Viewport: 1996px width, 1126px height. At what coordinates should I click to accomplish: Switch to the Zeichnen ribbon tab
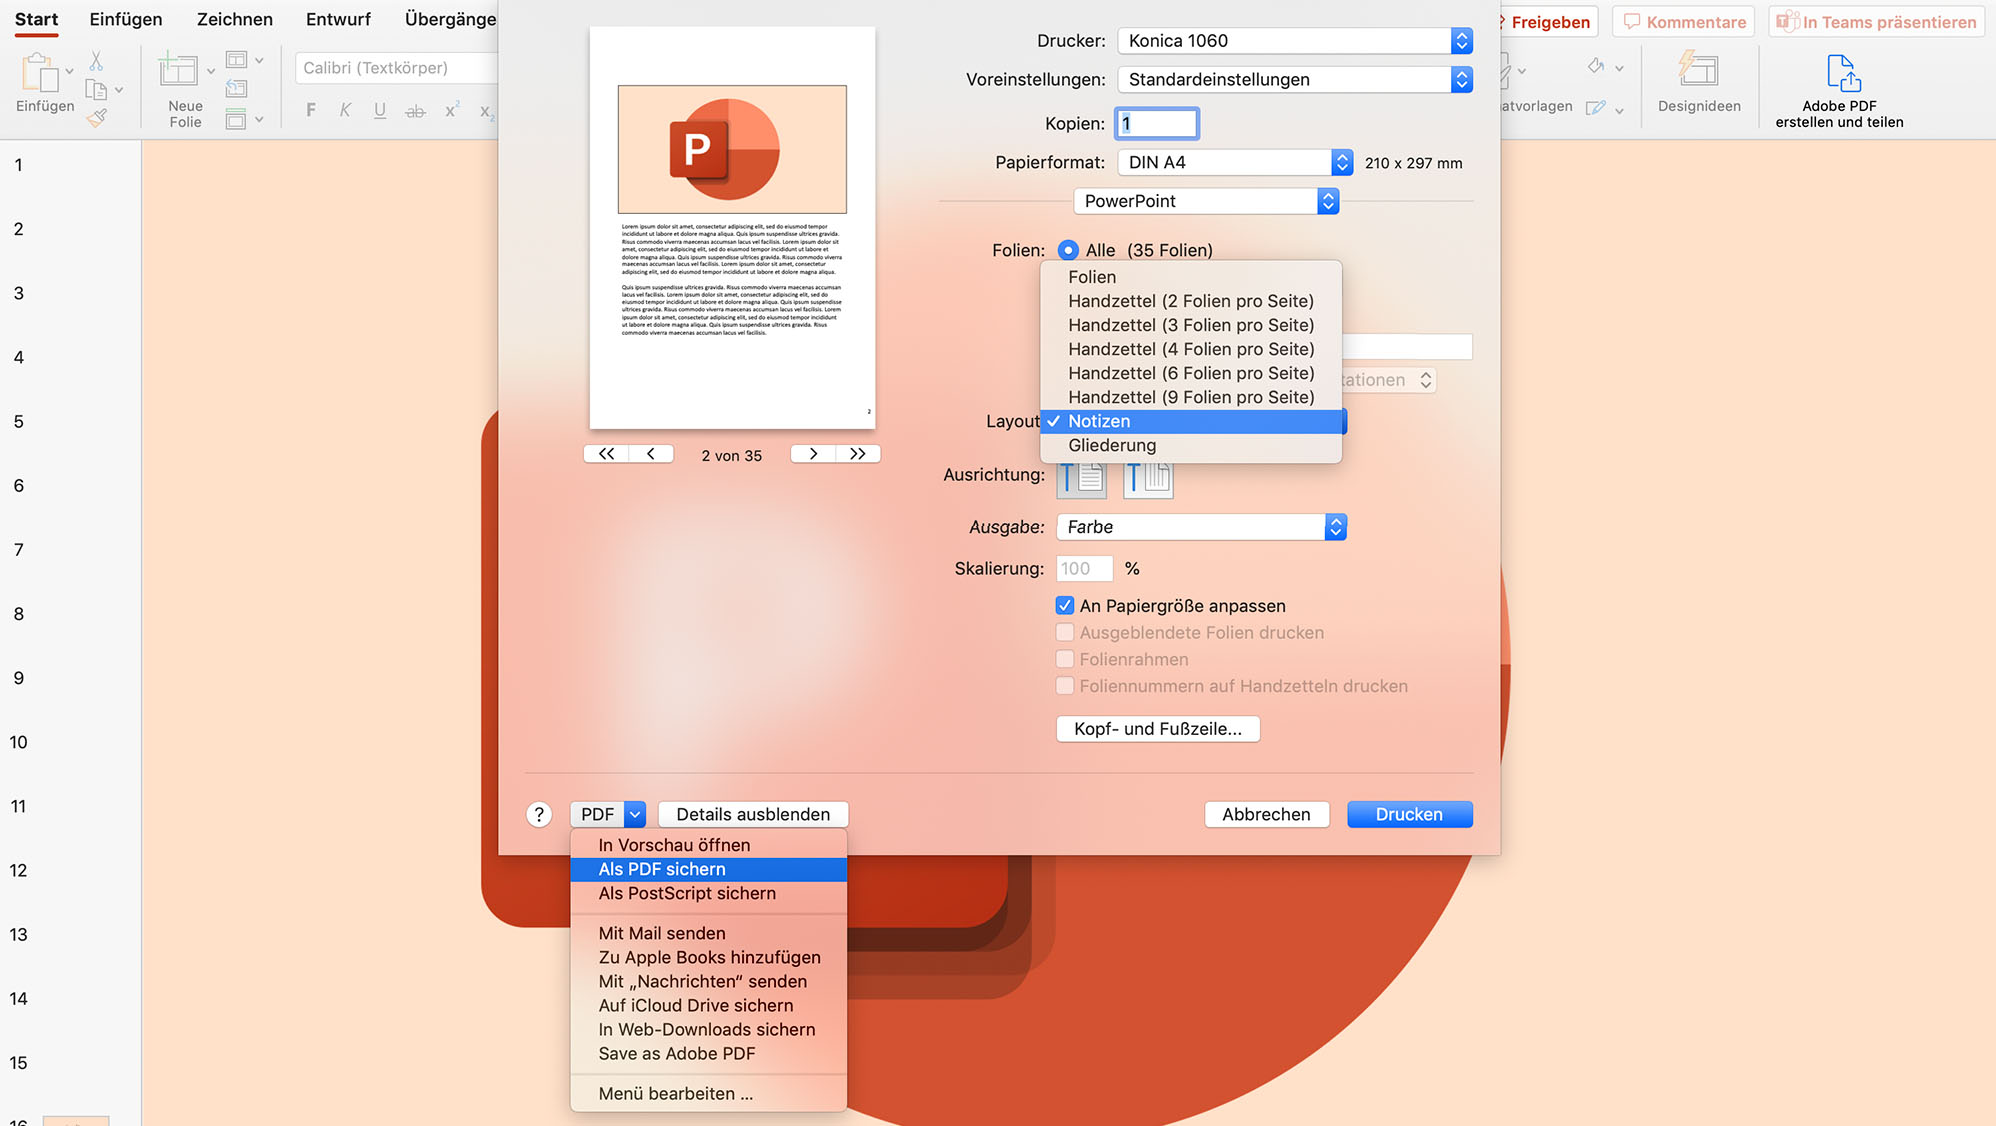click(235, 20)
